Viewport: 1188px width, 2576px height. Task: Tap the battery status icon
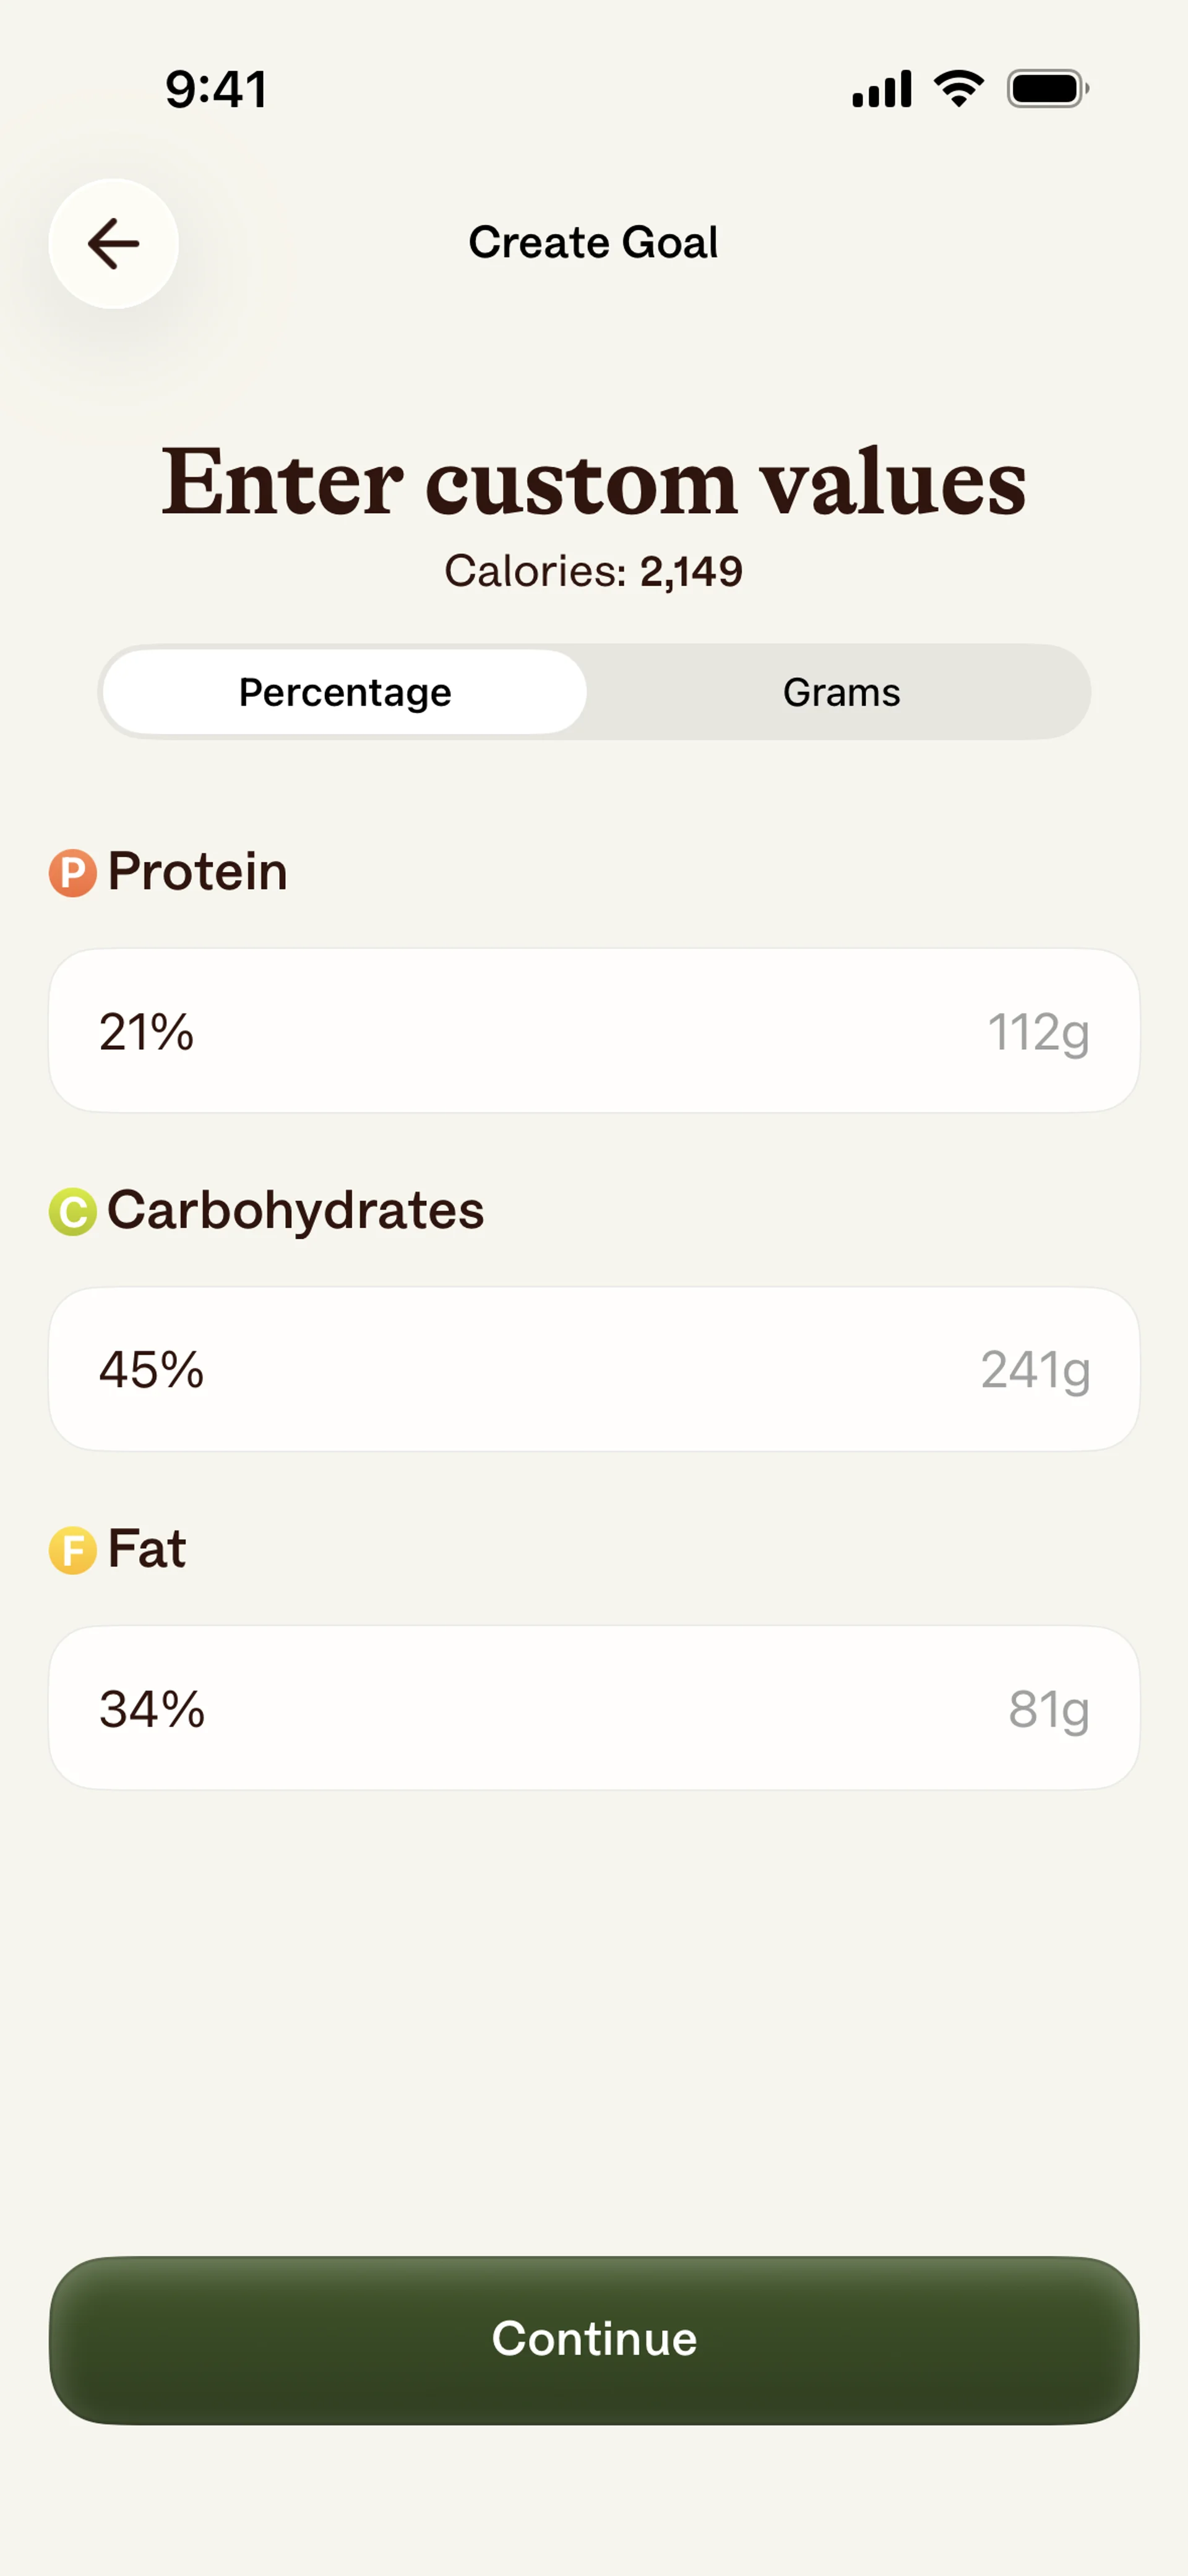click(1046, 89)
